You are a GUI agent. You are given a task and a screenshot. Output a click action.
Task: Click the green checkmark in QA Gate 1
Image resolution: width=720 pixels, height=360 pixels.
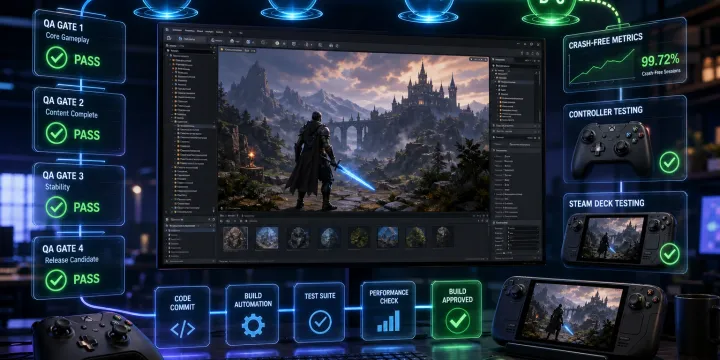coord(56,58)
